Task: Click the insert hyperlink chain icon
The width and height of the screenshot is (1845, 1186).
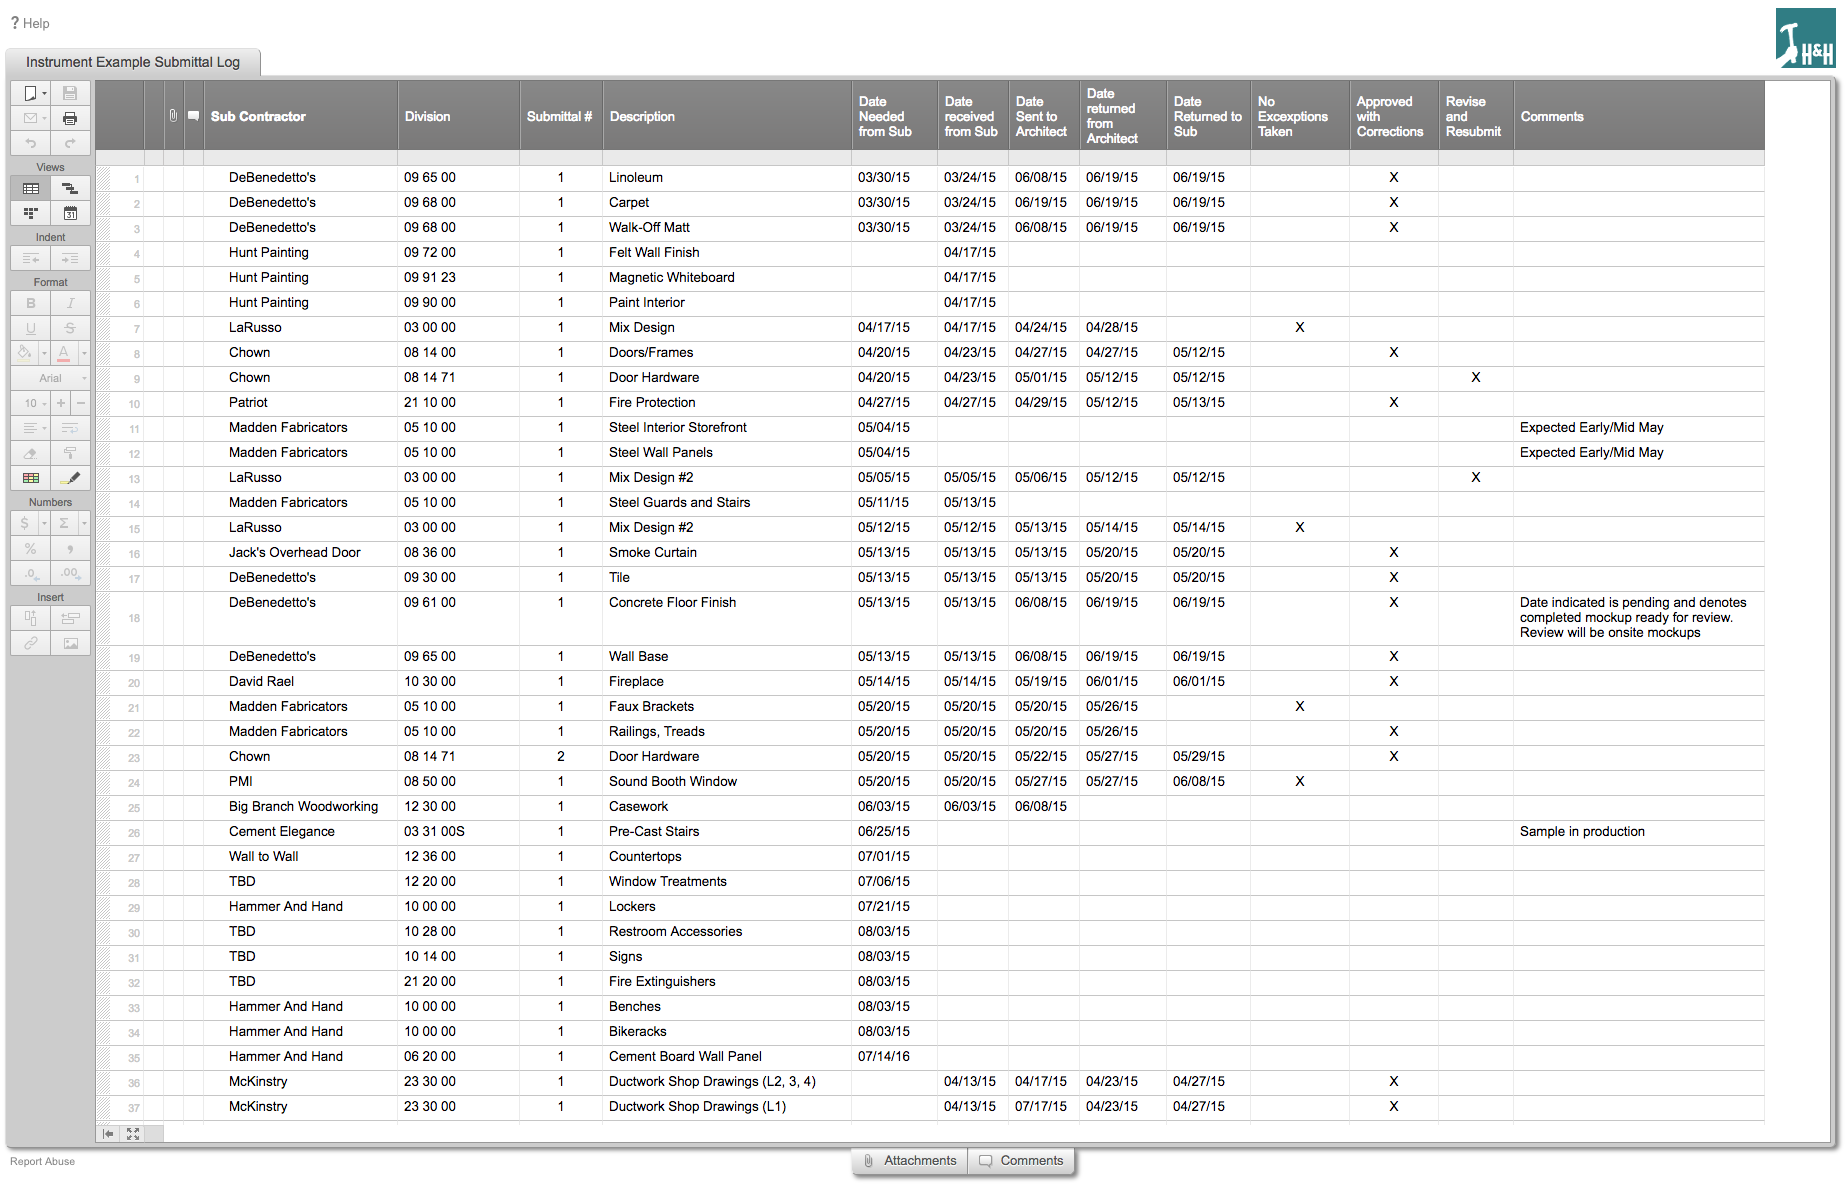Action: [30, 643]
